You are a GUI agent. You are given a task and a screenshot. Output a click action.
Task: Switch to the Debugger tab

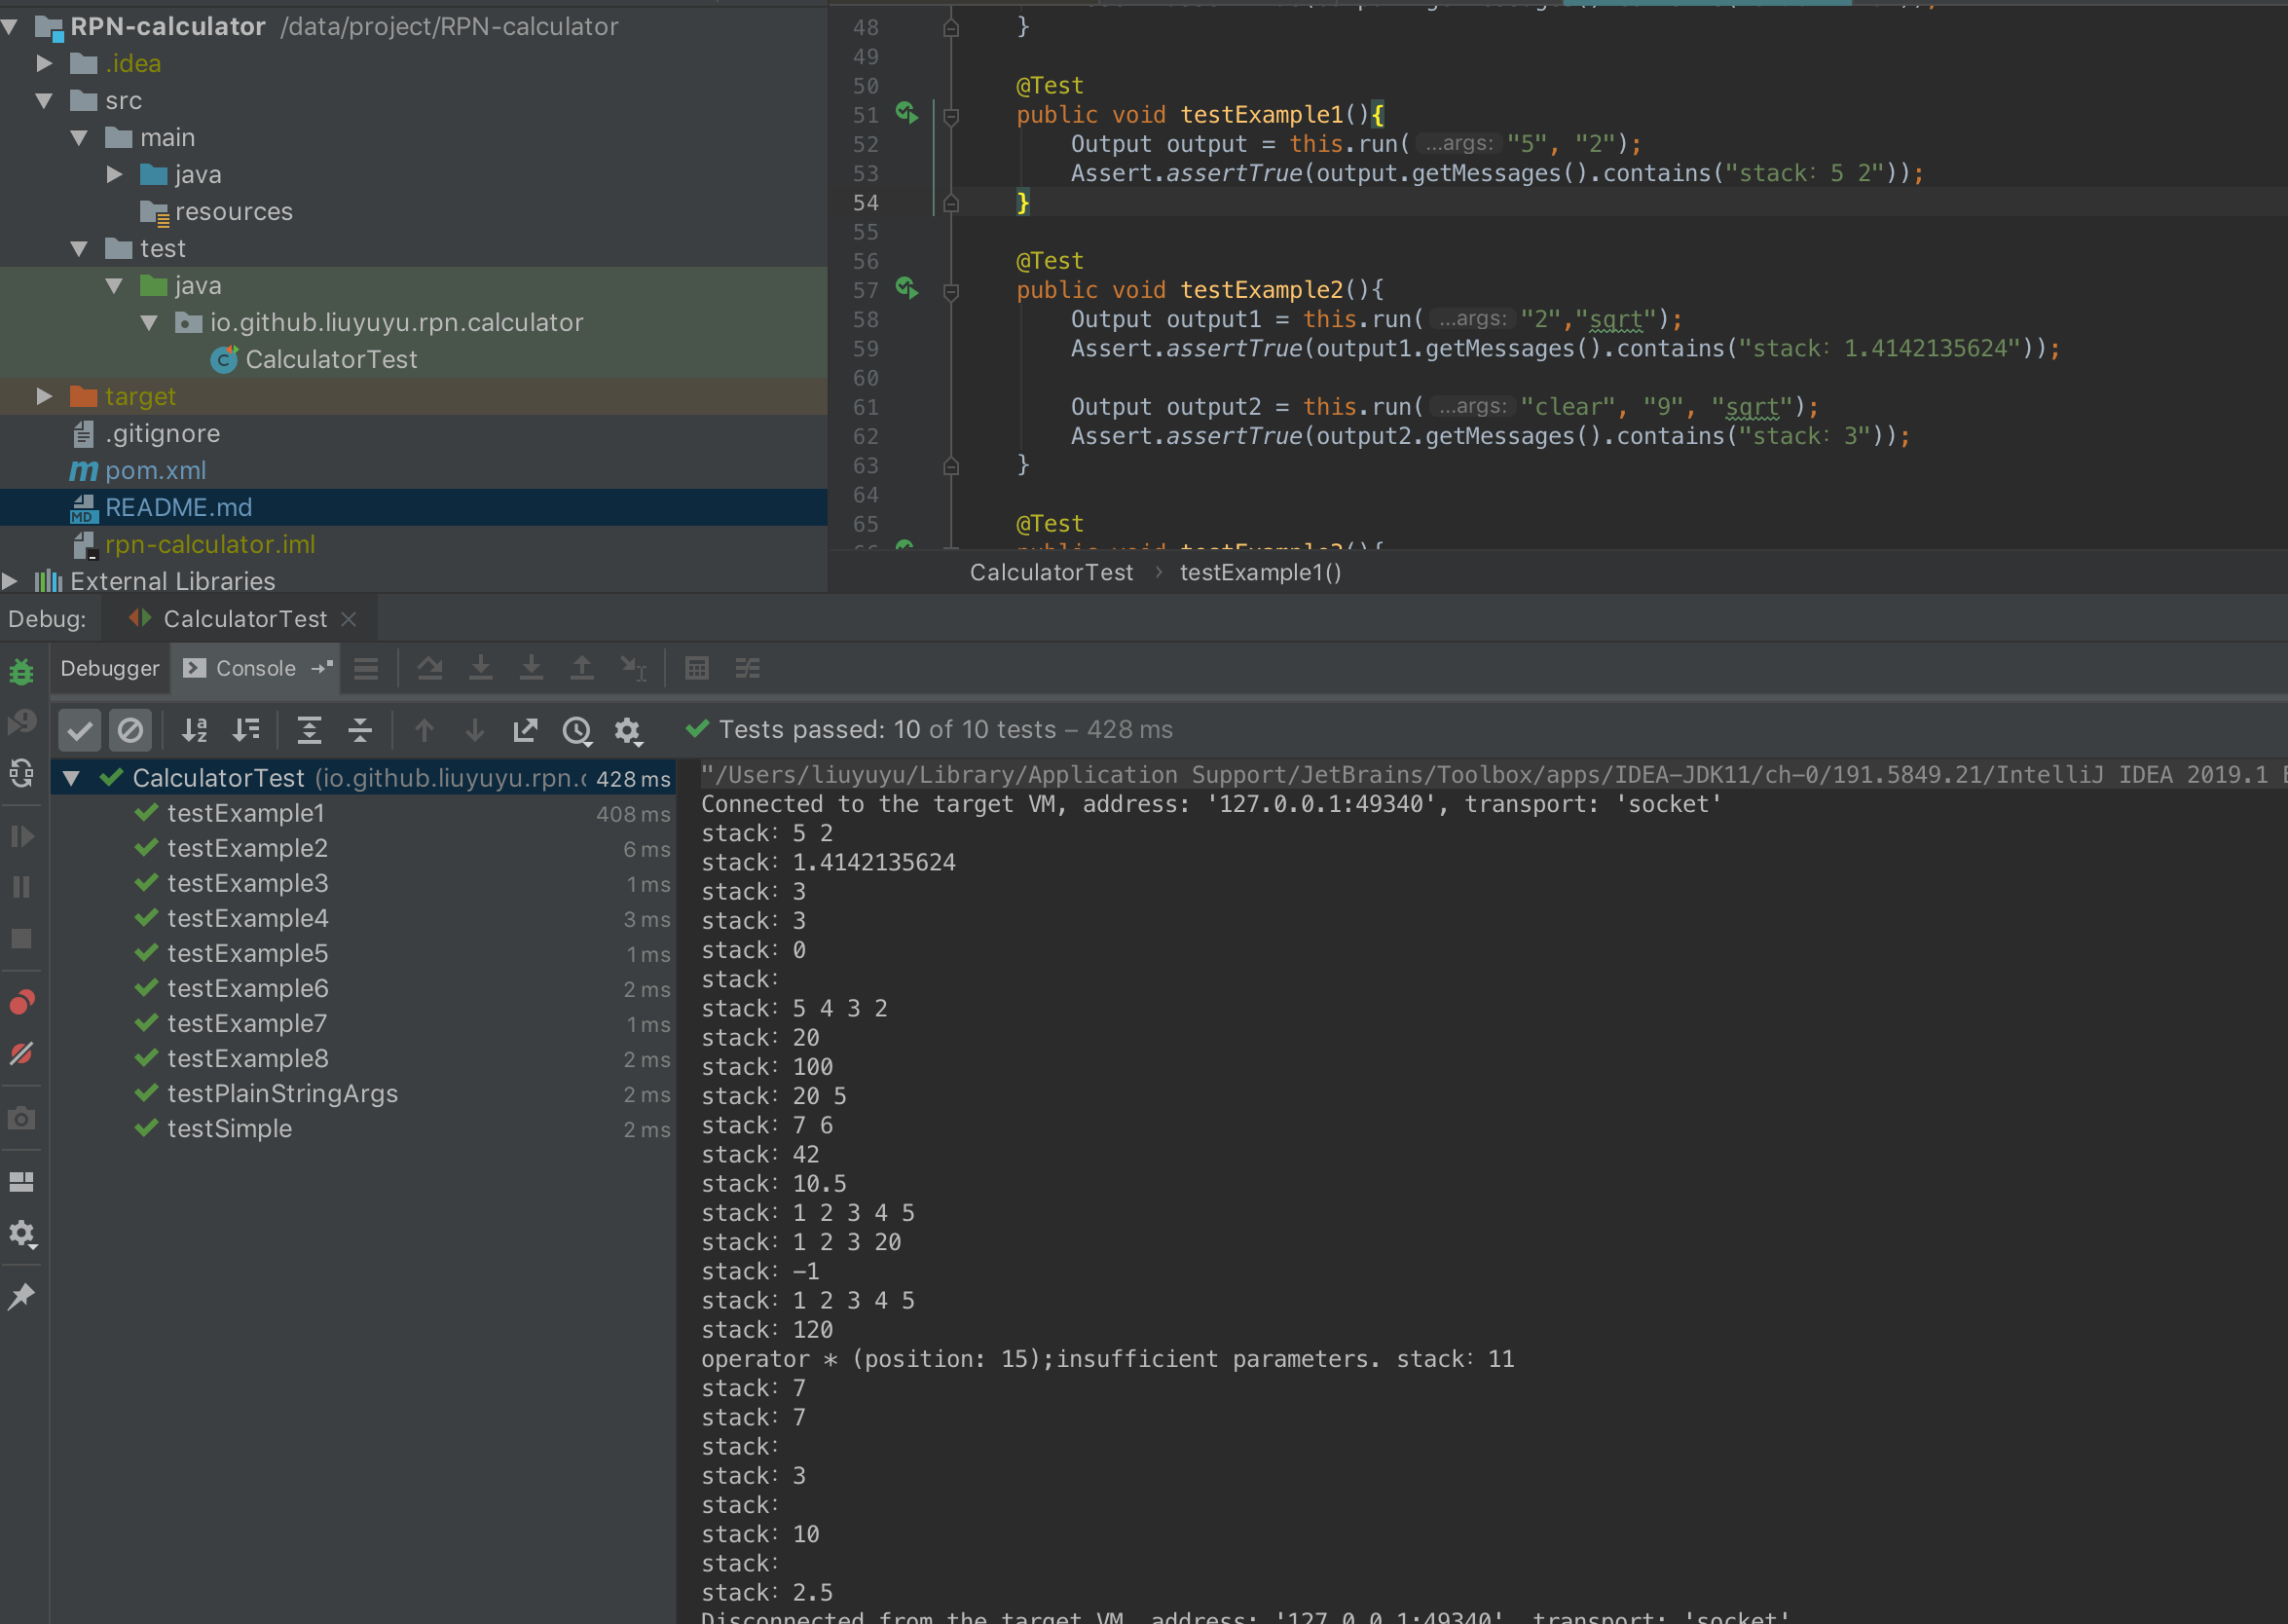[x=109, y=668]
